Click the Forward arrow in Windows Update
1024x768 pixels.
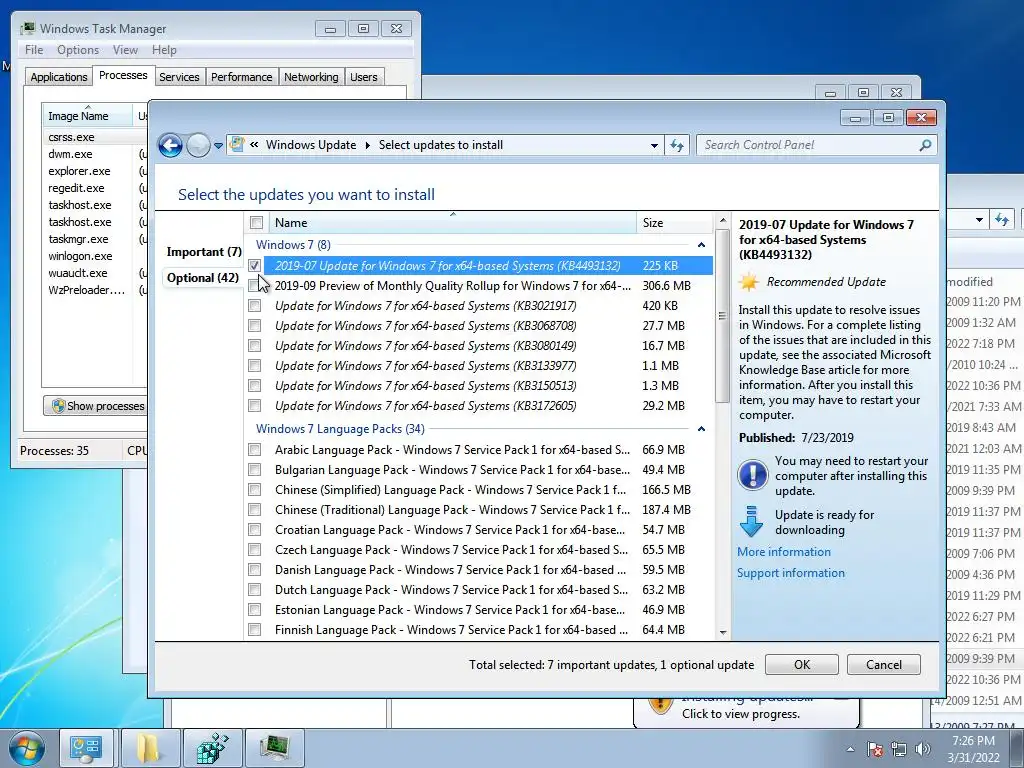coord(198,145)
